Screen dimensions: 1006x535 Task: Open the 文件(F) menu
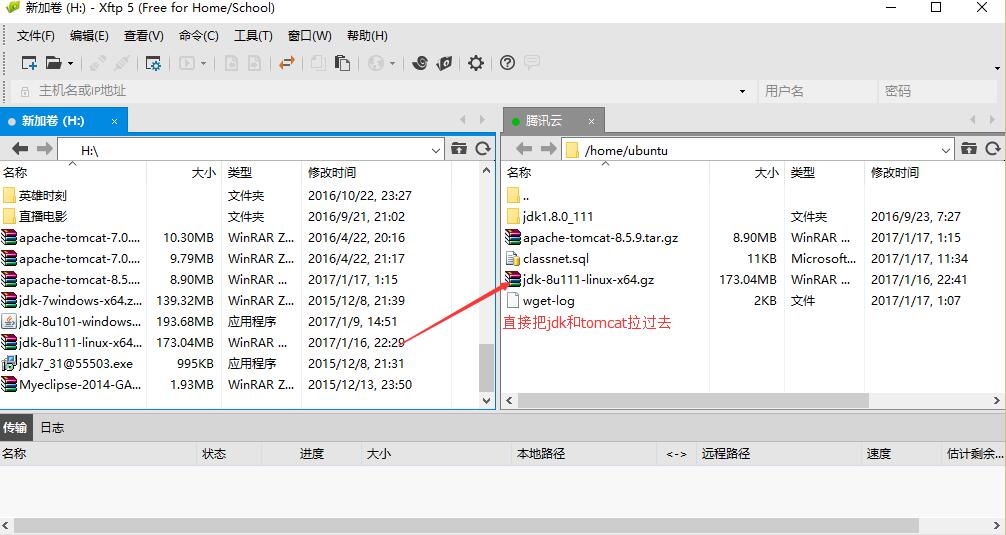coord(35,36)
